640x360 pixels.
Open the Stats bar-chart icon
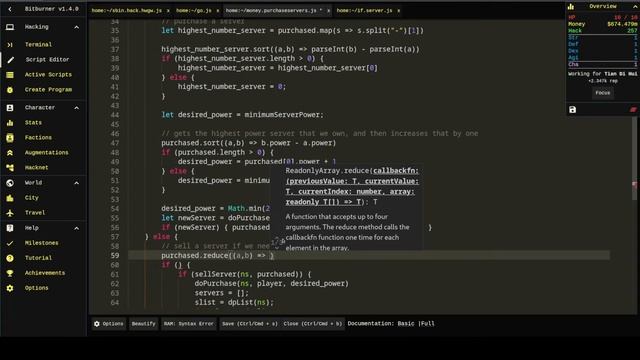(x=10, y=122)
